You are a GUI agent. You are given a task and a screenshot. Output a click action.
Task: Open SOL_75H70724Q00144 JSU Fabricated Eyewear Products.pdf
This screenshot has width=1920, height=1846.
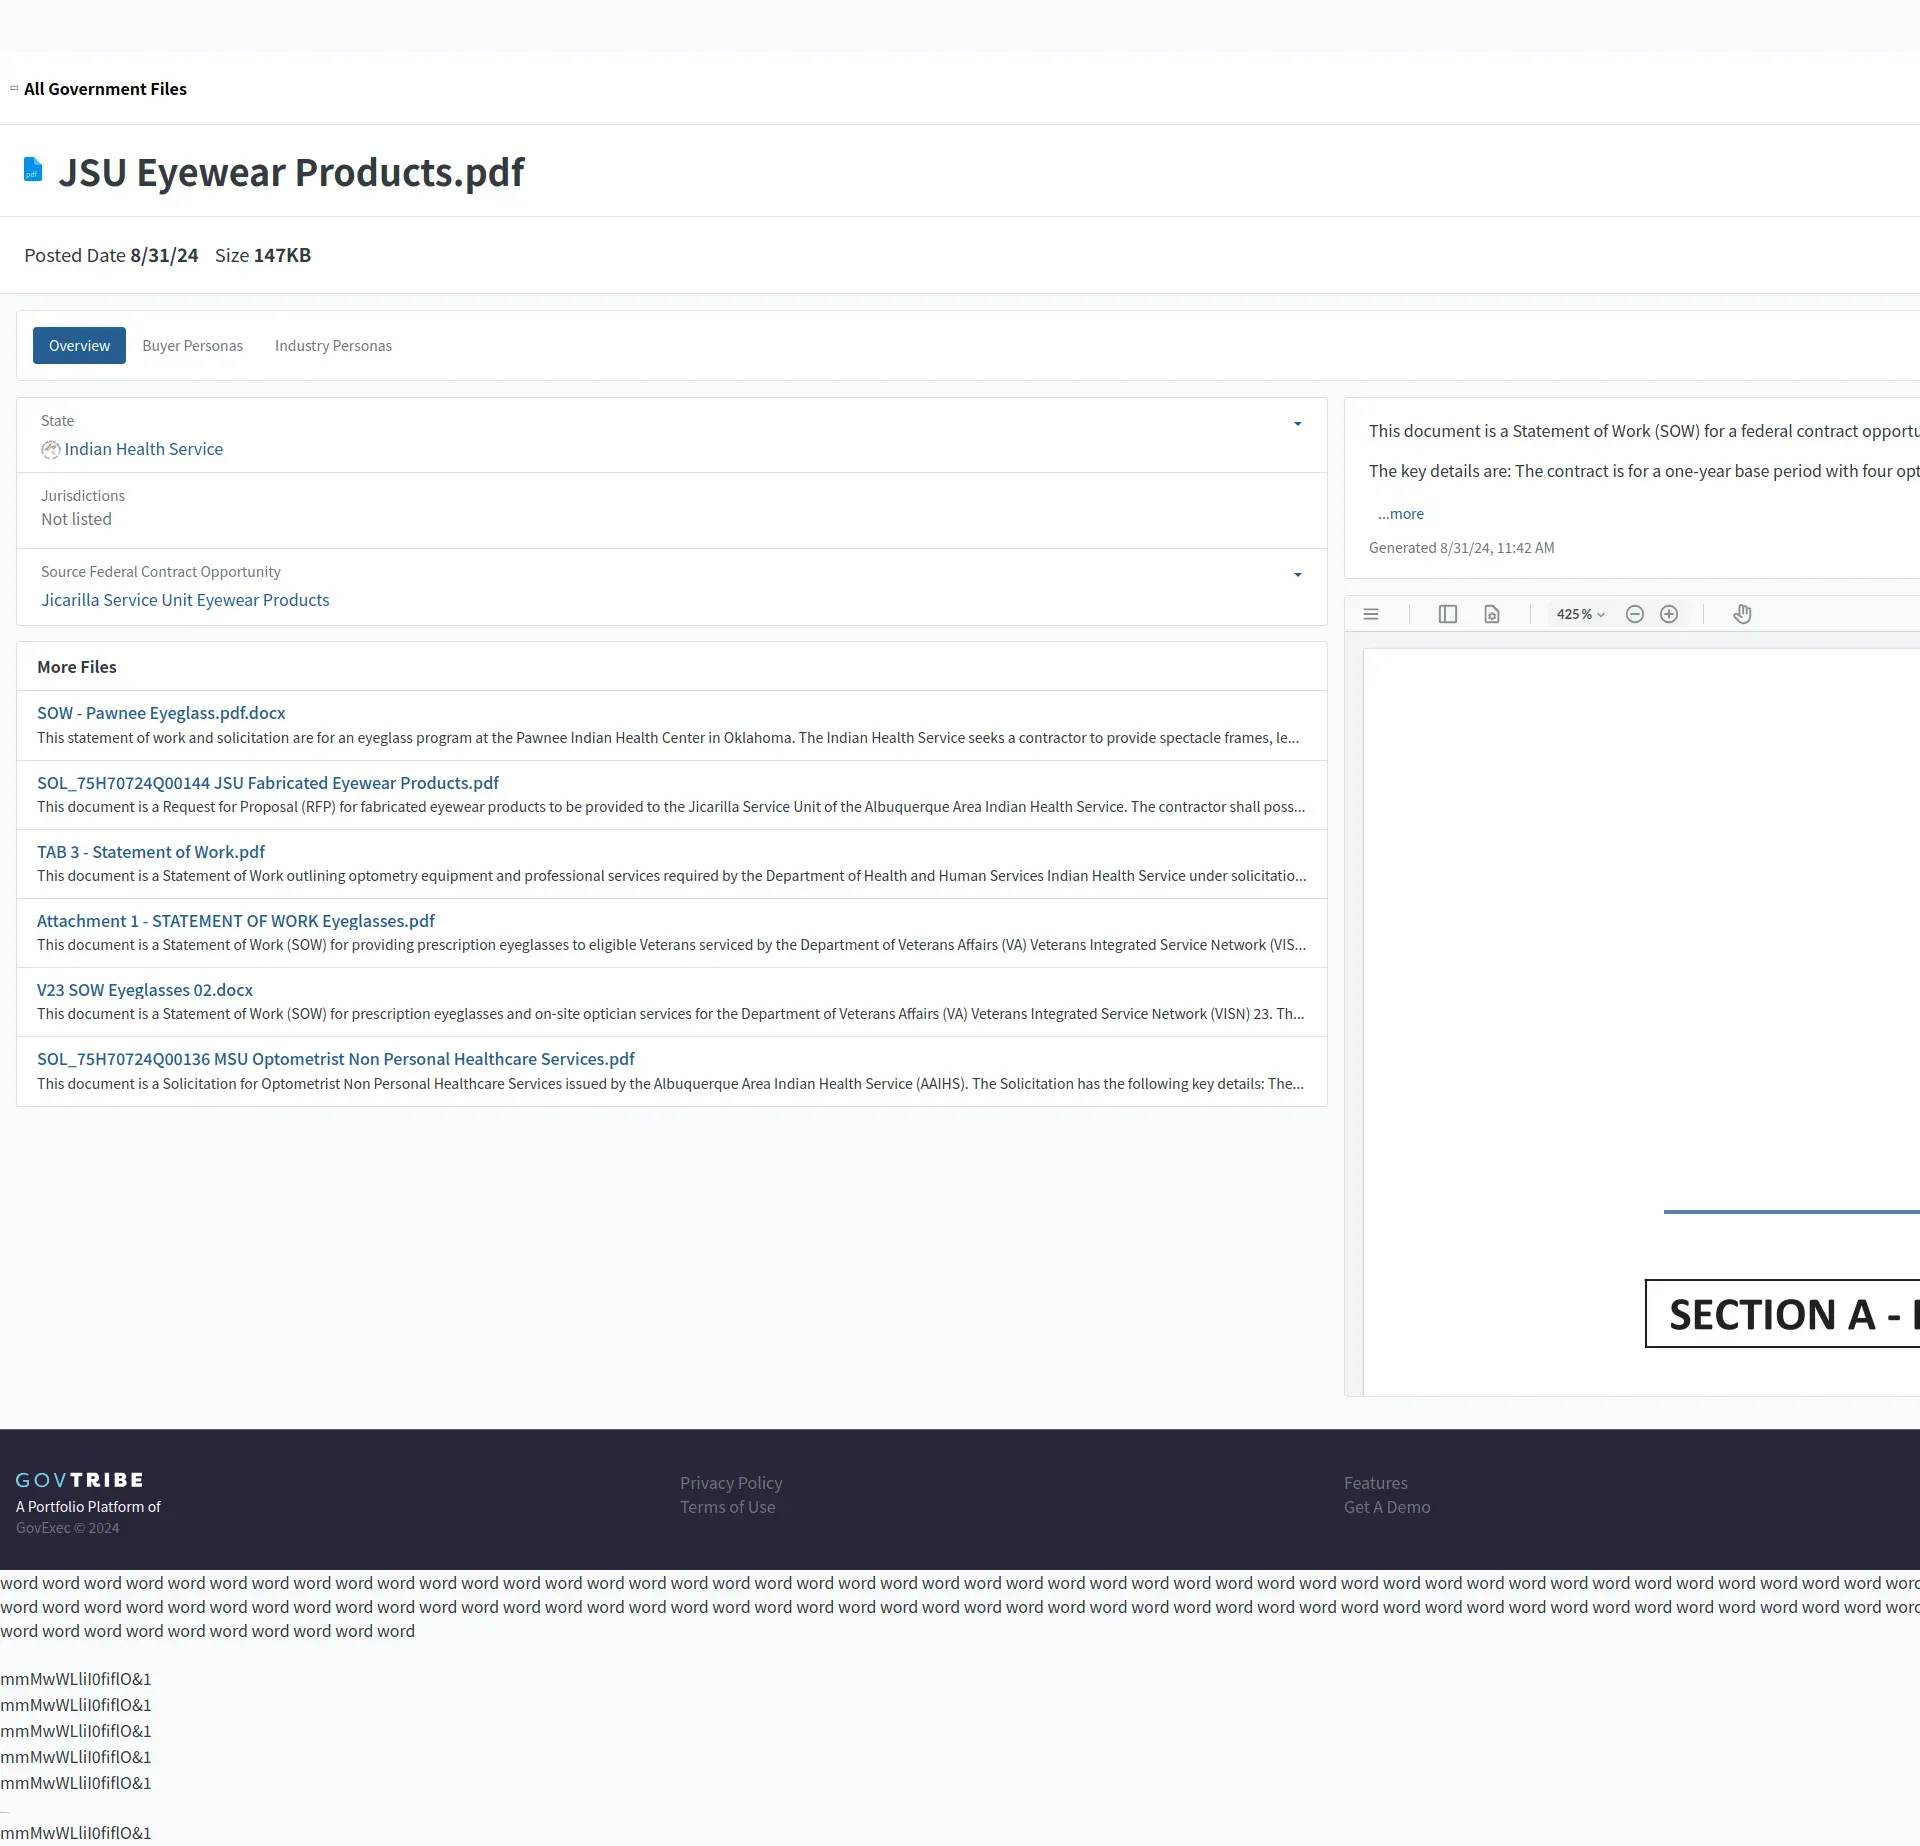point(268,783)
